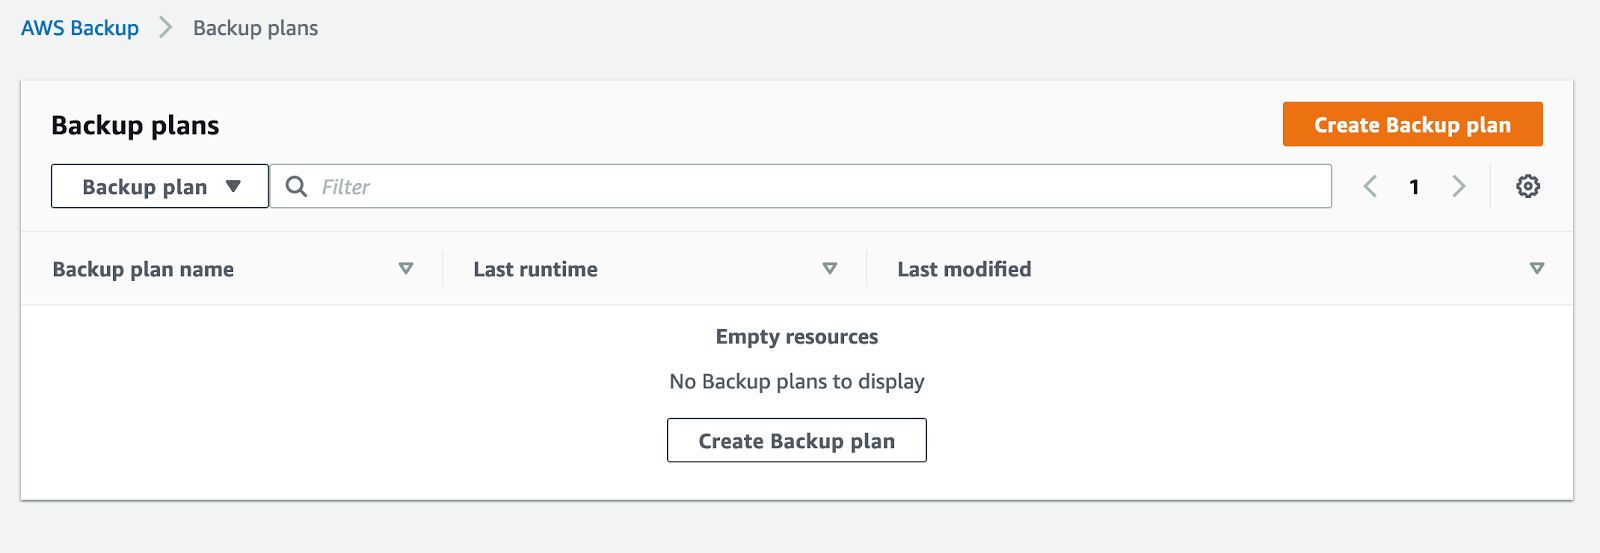Sort by Last modified triangle icon
Screen dimensions: 1600x553
point(1537,269)
